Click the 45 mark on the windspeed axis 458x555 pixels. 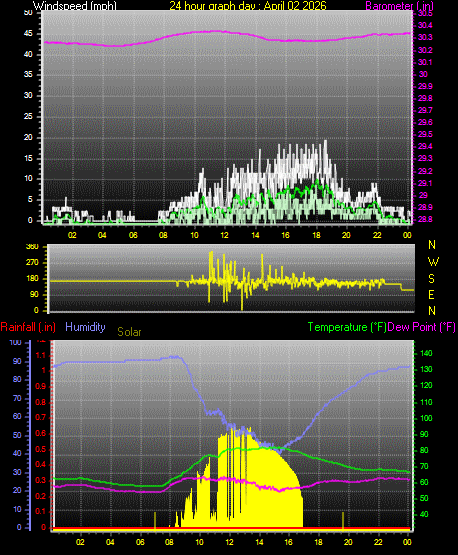[28, 34]
